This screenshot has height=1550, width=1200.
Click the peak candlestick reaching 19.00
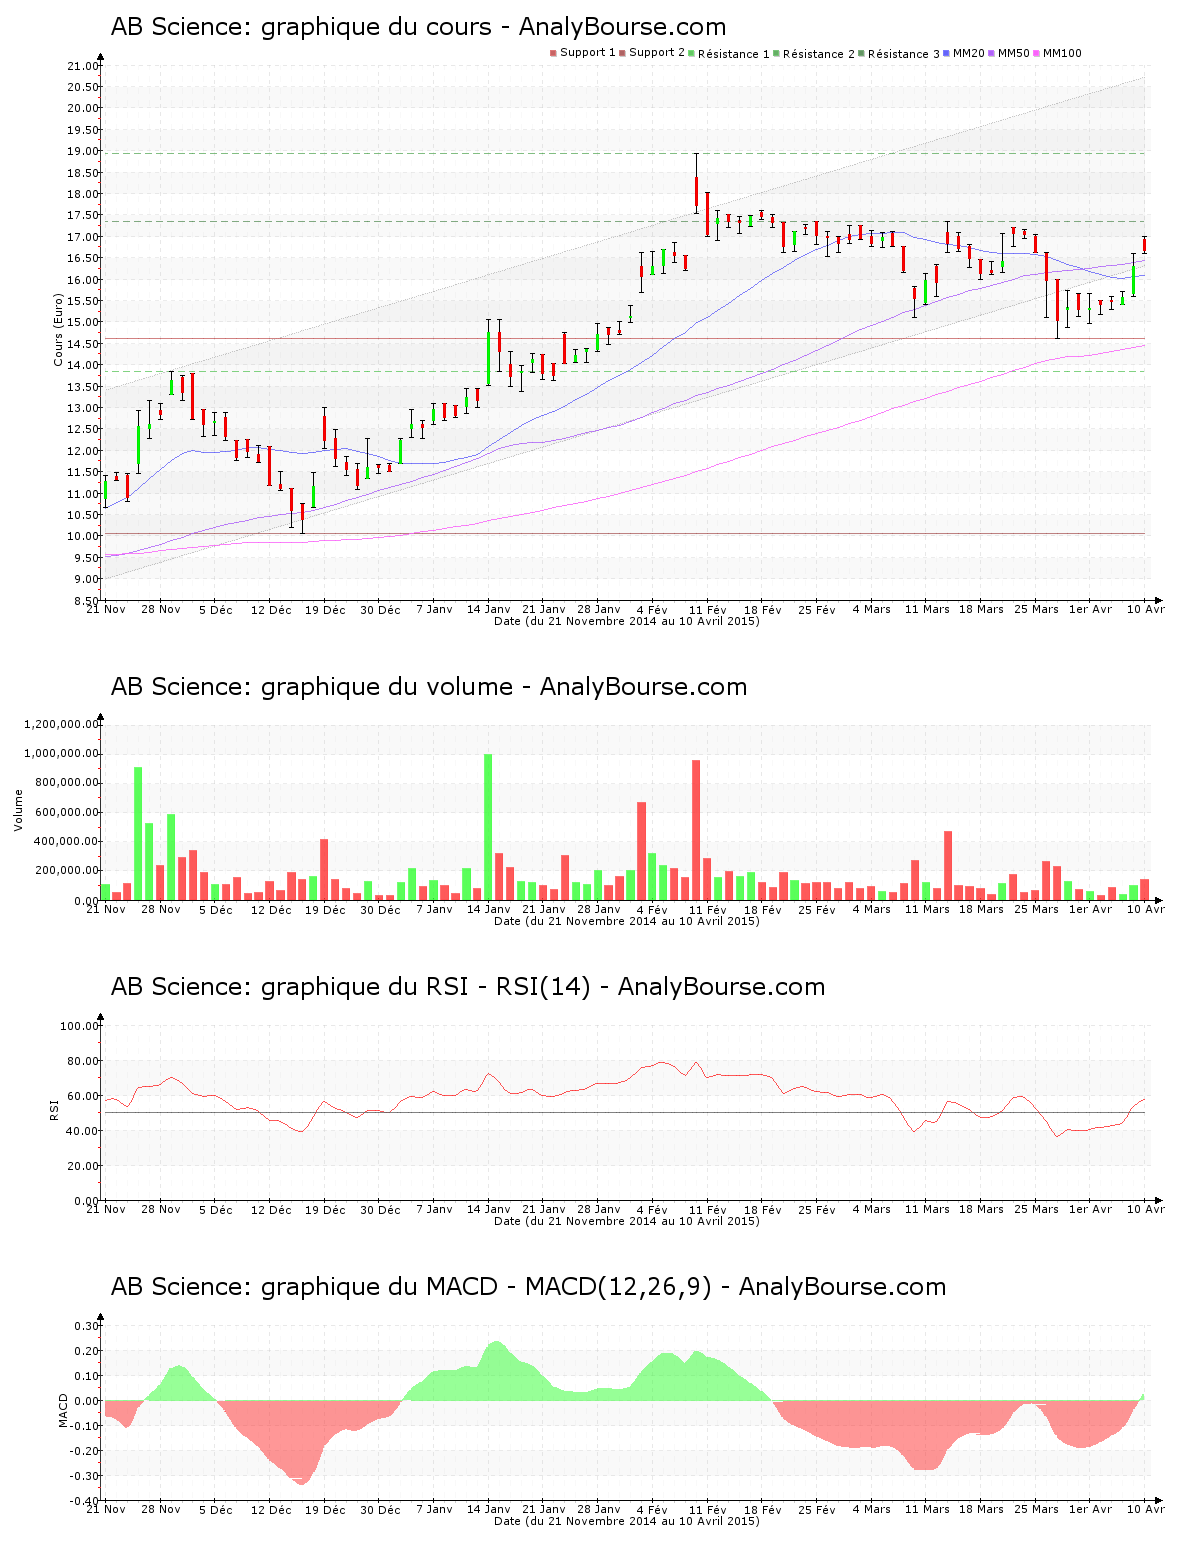point(696,184)
